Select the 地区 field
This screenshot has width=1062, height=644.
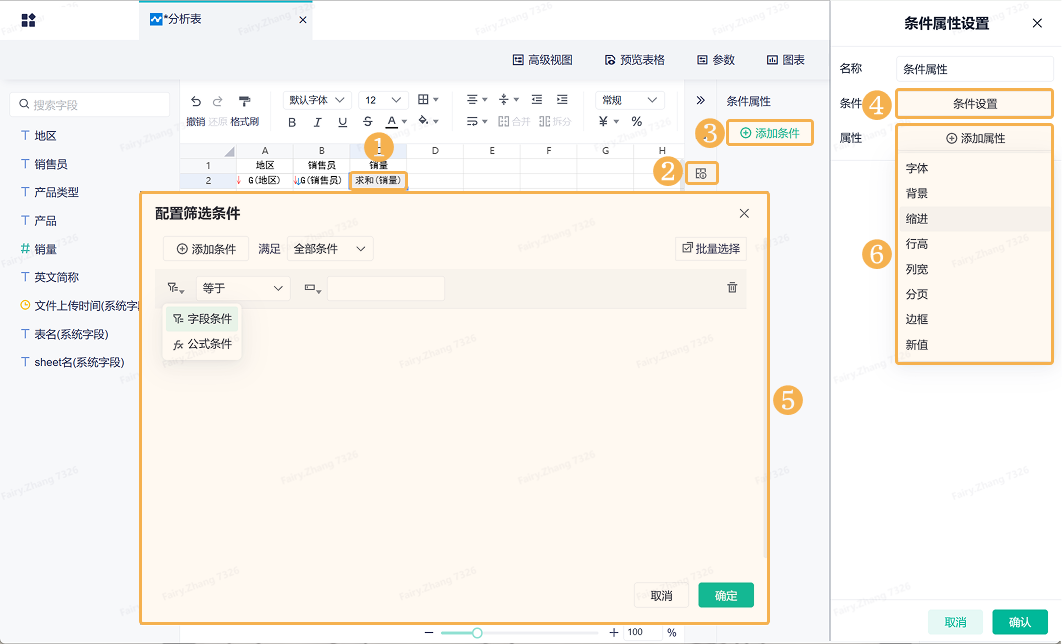(x=39, y=135)
